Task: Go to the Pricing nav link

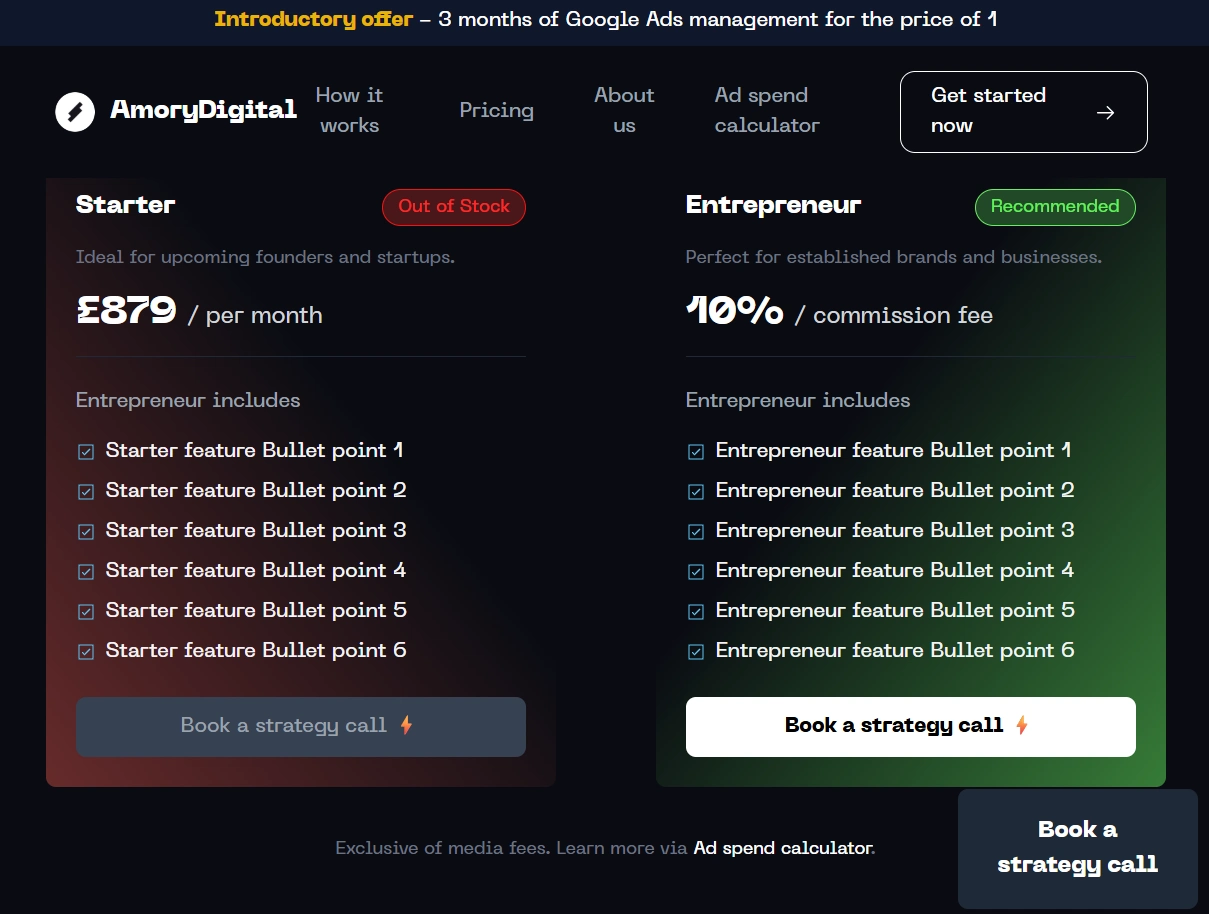Action: coord(496,110)
